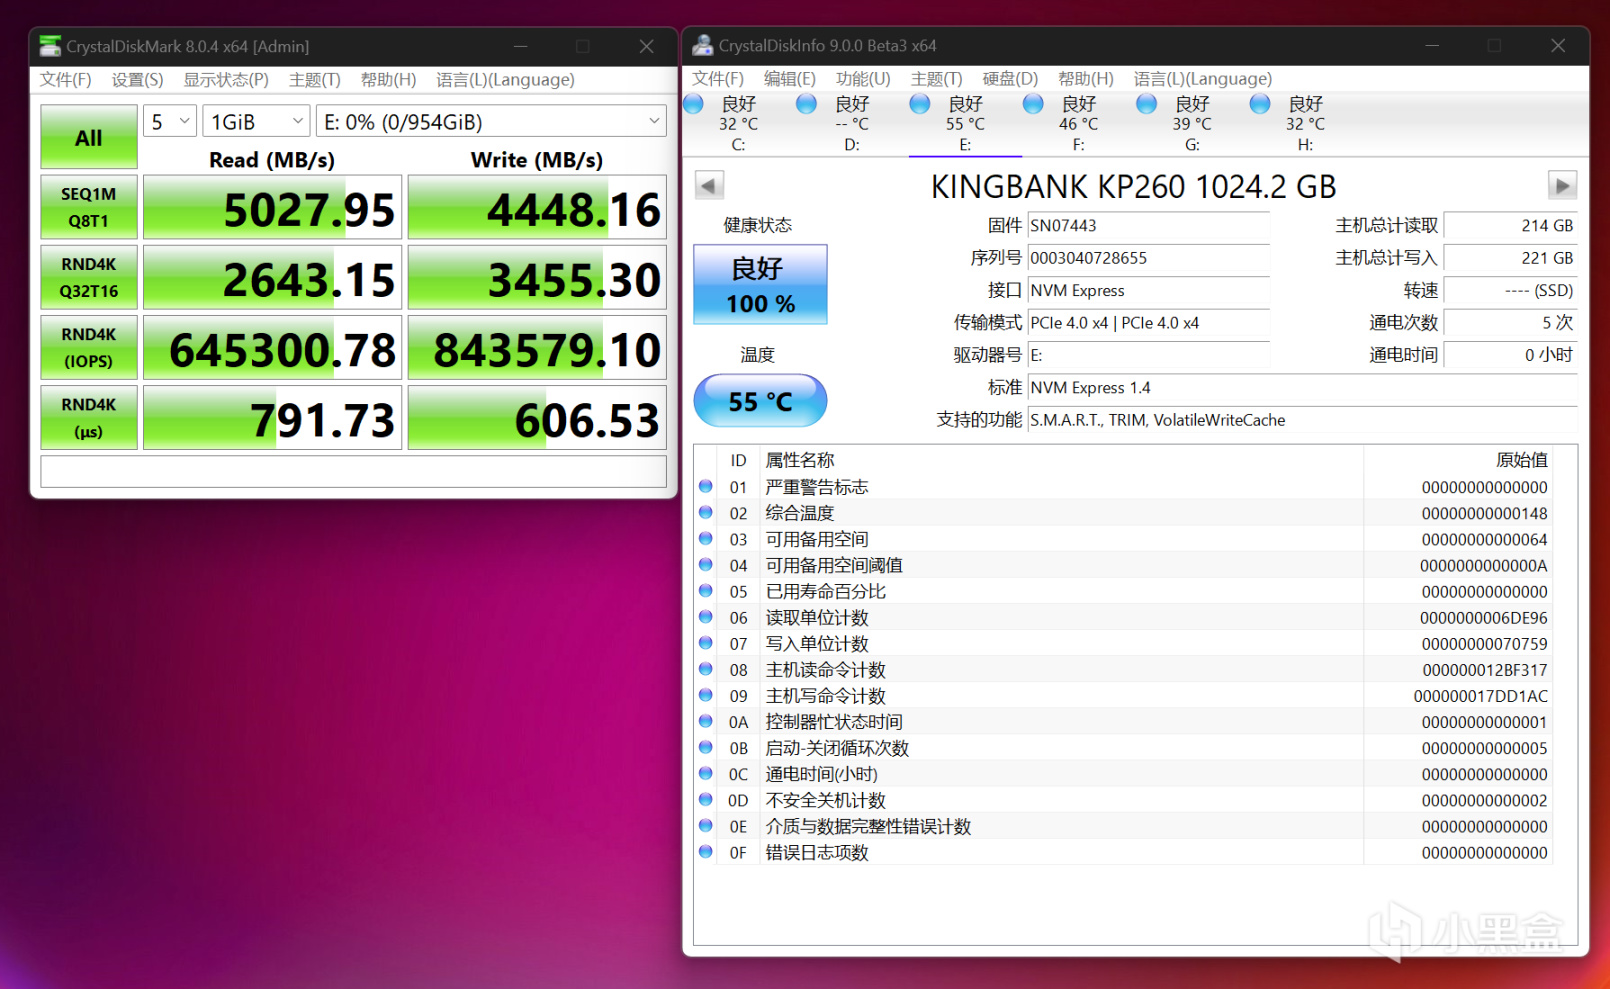
Task: Click status dot for attribute 09 主机写命令计数
Action: pyautogui.click(x=706, y=694)
